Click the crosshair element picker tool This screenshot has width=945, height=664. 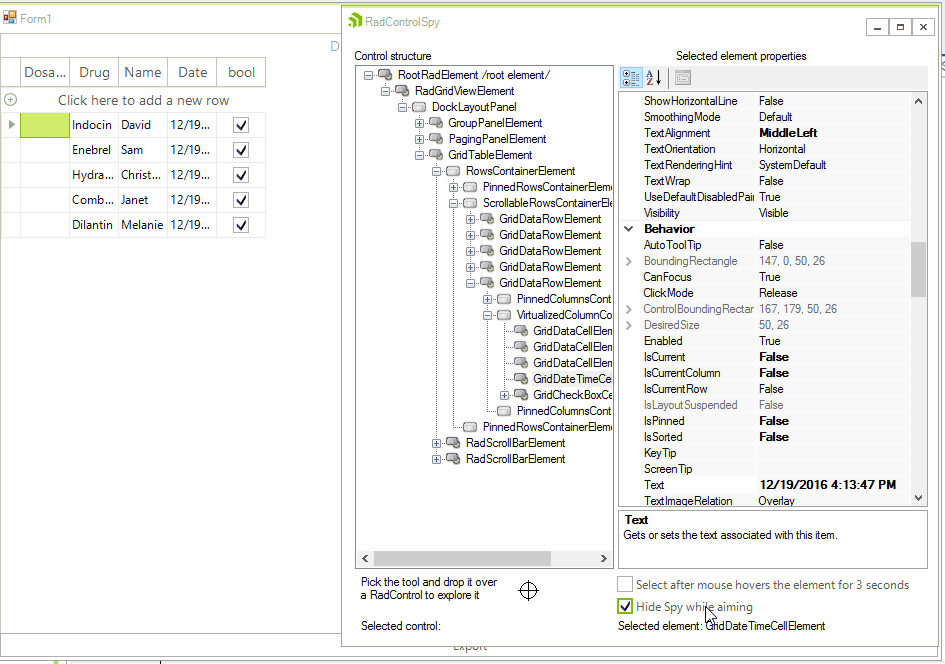[528, 591]
